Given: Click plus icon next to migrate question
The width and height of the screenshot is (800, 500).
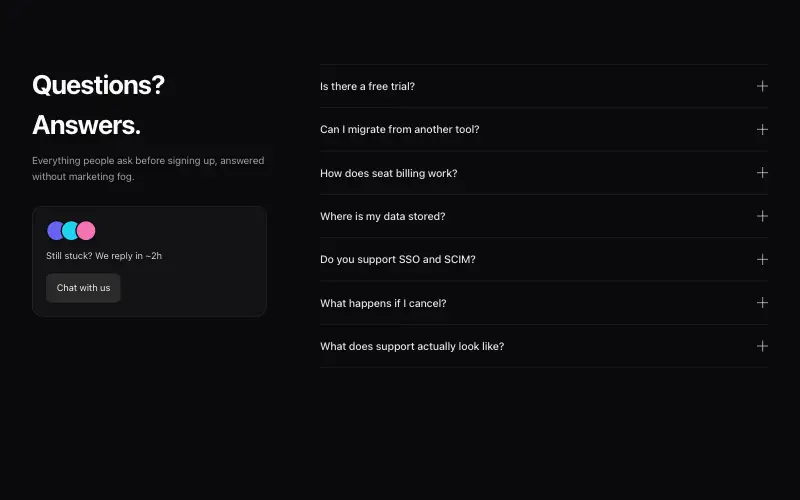Looking at the screenshot, I should 762,130.
